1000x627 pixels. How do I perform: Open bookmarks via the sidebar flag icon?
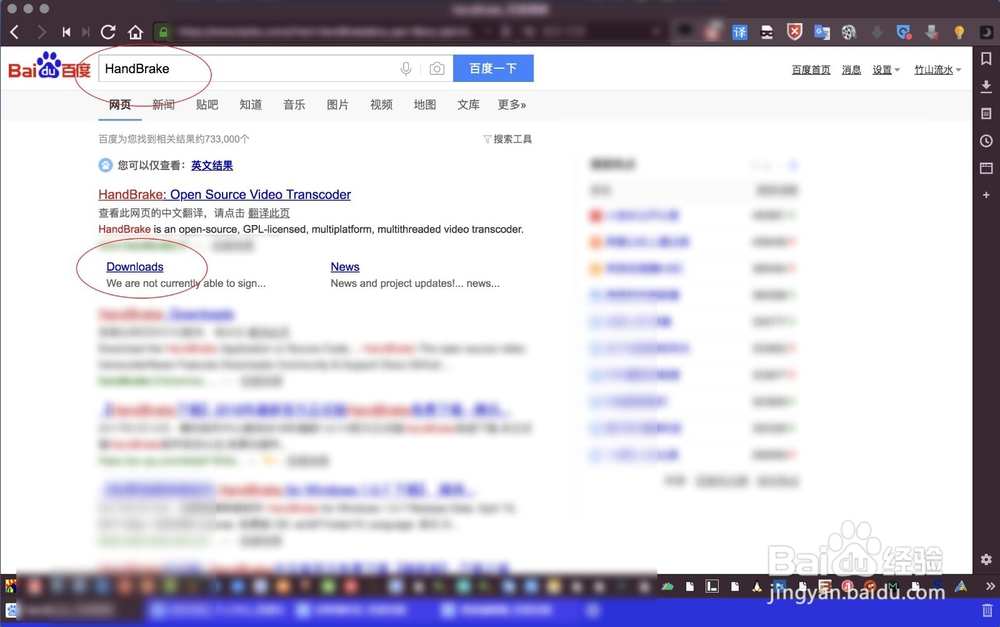tap(988, 60)
